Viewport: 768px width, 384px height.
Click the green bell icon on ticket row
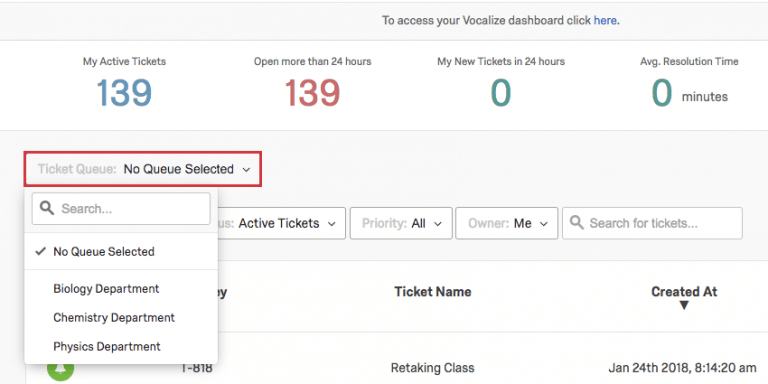click(x=60, y=370)
